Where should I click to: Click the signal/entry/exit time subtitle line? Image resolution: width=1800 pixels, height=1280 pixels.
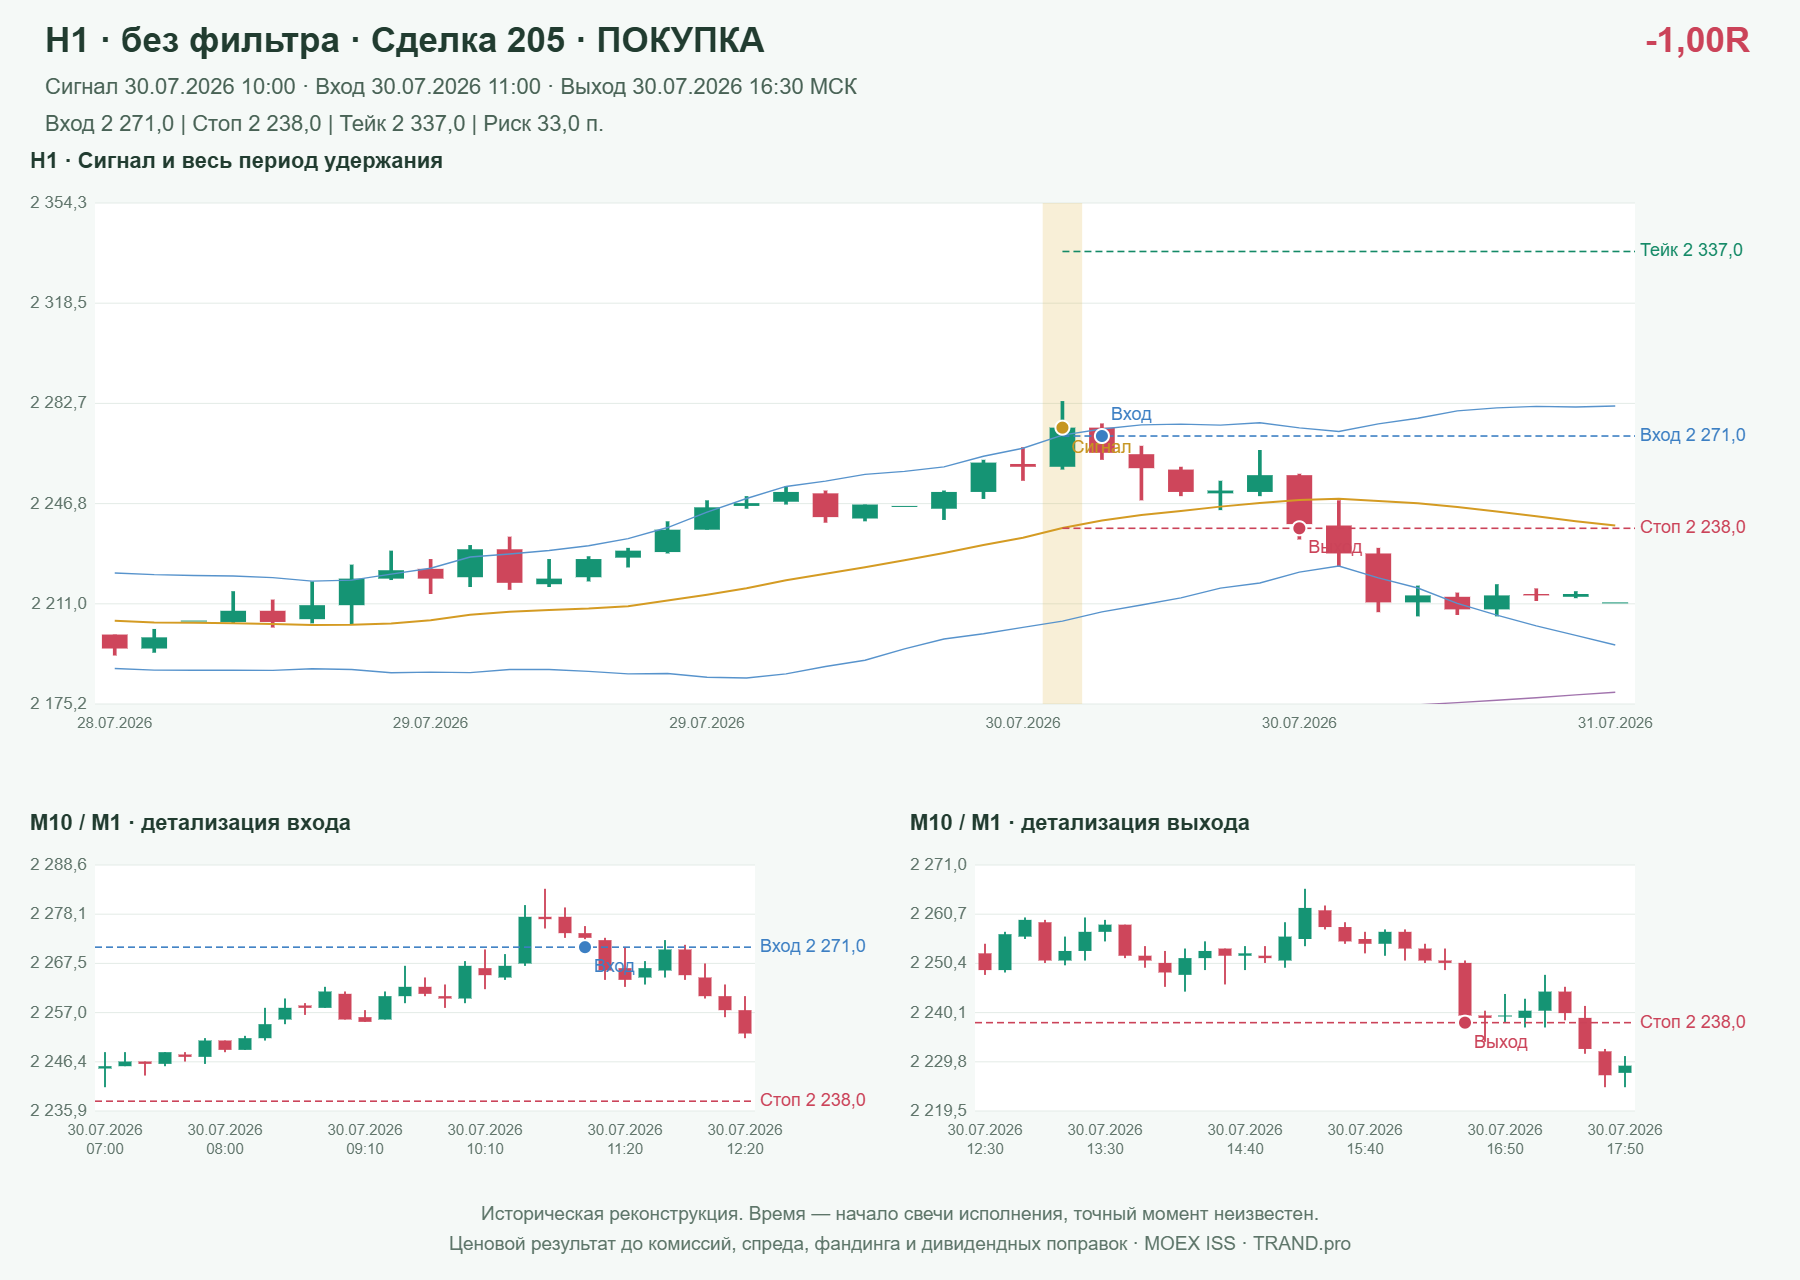[451, 87]
